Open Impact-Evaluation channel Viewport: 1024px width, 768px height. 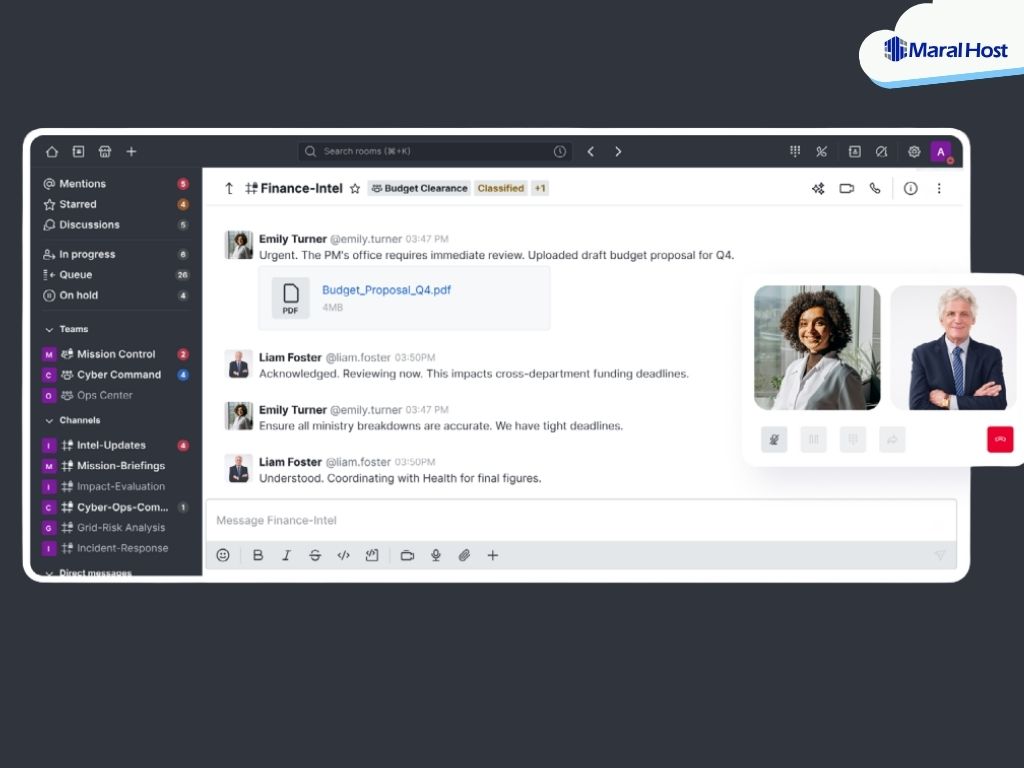pyautogui.click(x=116, y=487)
